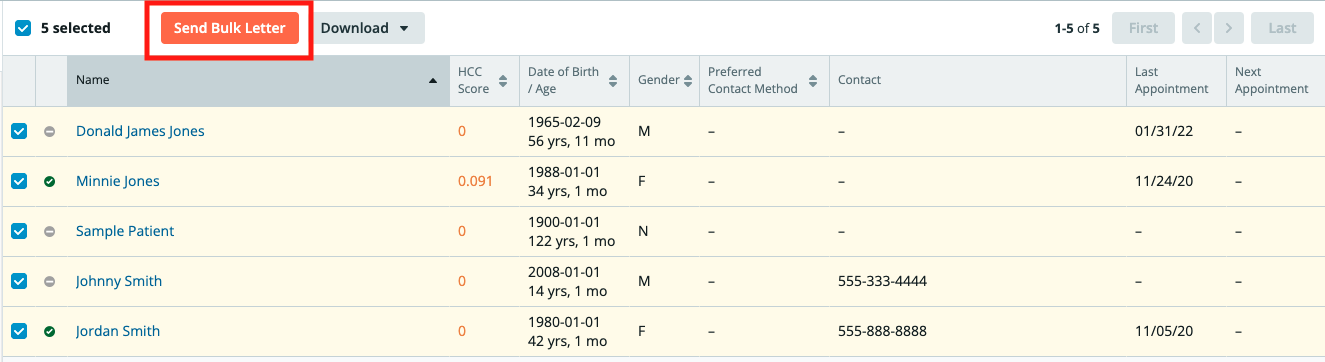Open Johnny Smith patient record
This screenshot has width=1325, height=362.
pyautogui.click(x=119, y=281)
